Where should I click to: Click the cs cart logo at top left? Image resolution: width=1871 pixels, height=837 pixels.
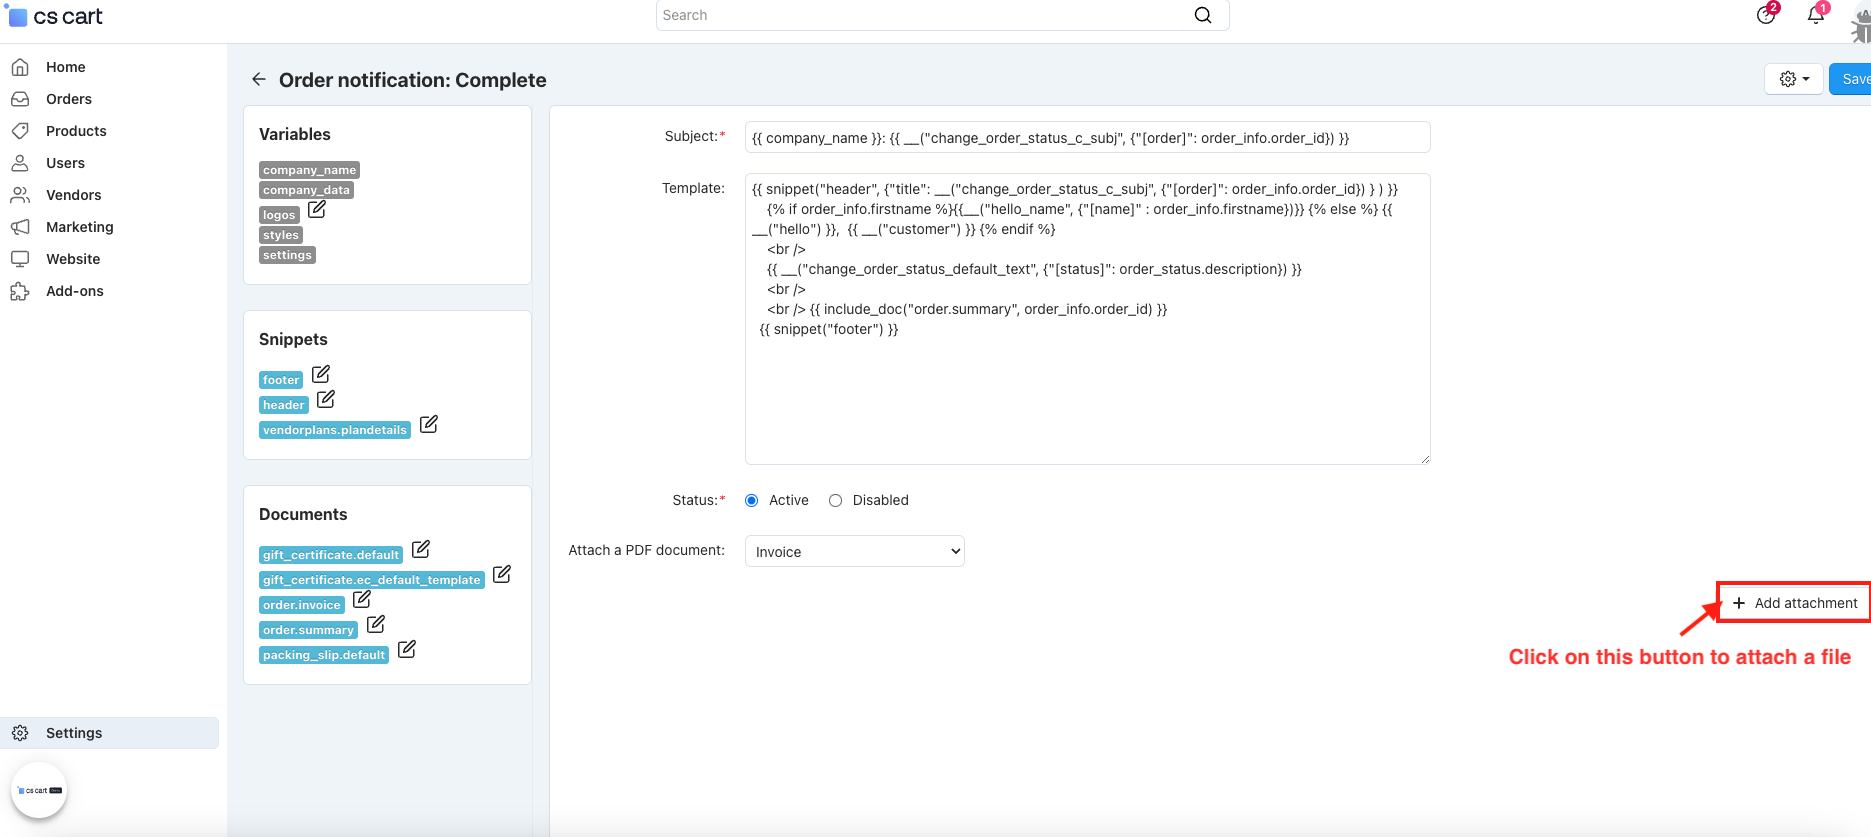click(x=55, y=16)
